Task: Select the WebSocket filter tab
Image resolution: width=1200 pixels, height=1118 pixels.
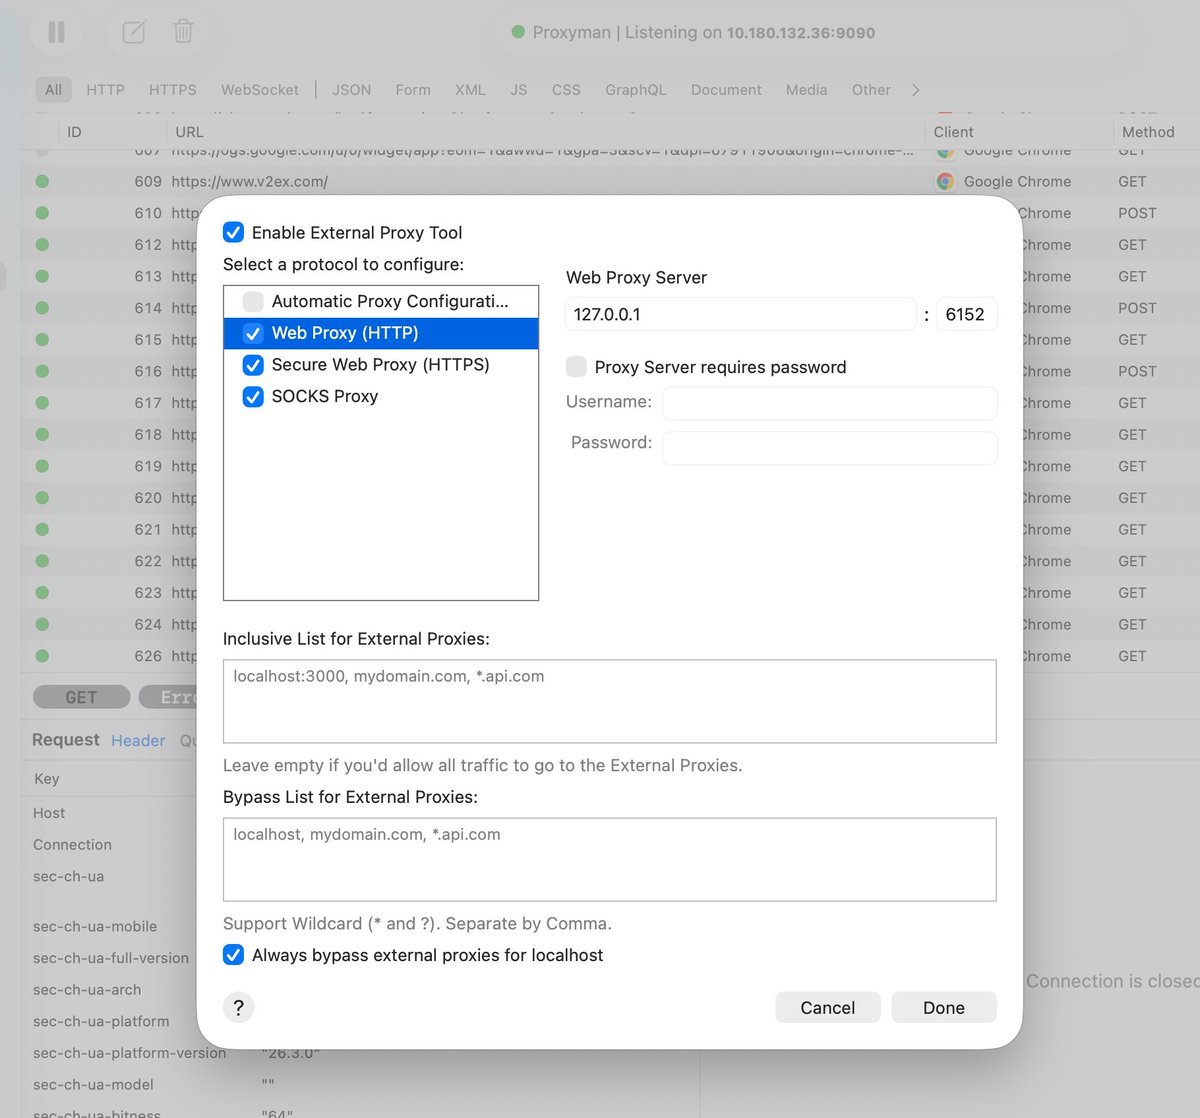Action: (x=260, y=90)
